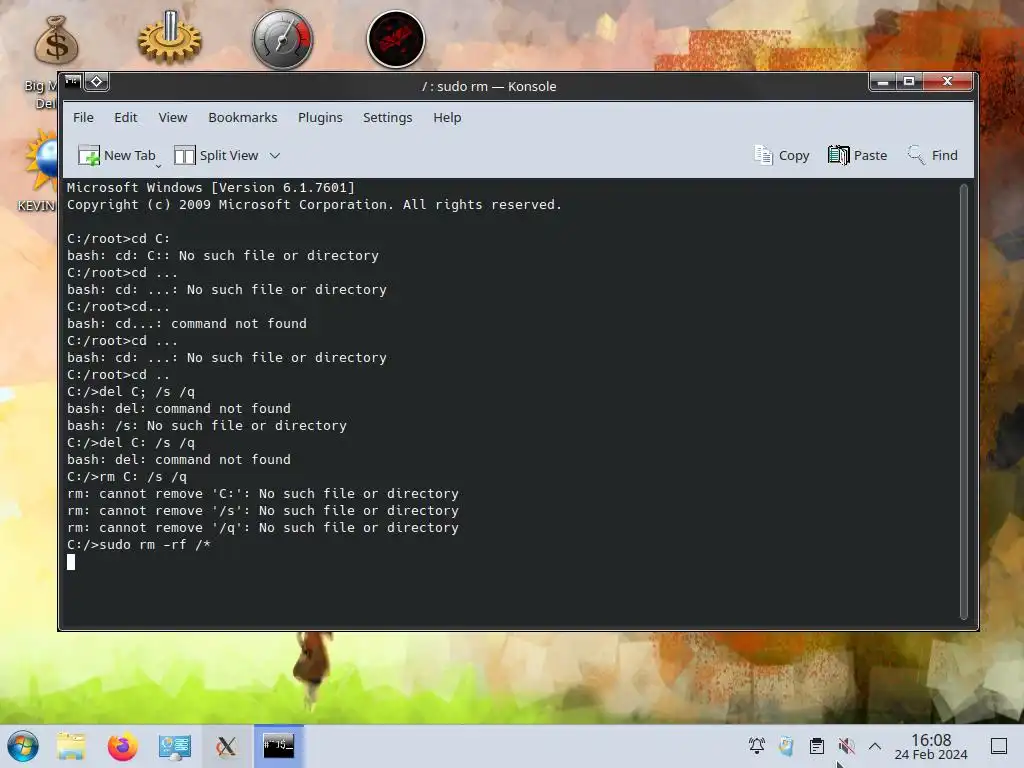Viewport: 1024px width, 768px height.
Task: Open the Bookmarks menu
Action: point(242,118)
